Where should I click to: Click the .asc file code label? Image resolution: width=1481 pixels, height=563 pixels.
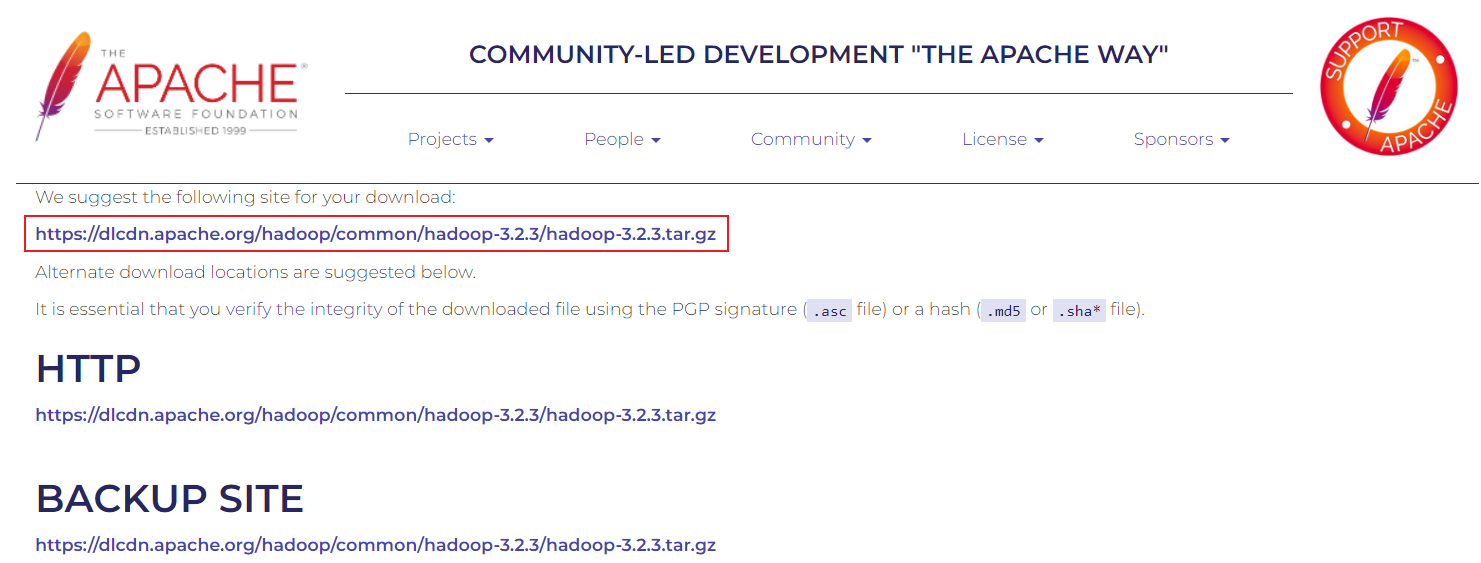tap(829, 310)
